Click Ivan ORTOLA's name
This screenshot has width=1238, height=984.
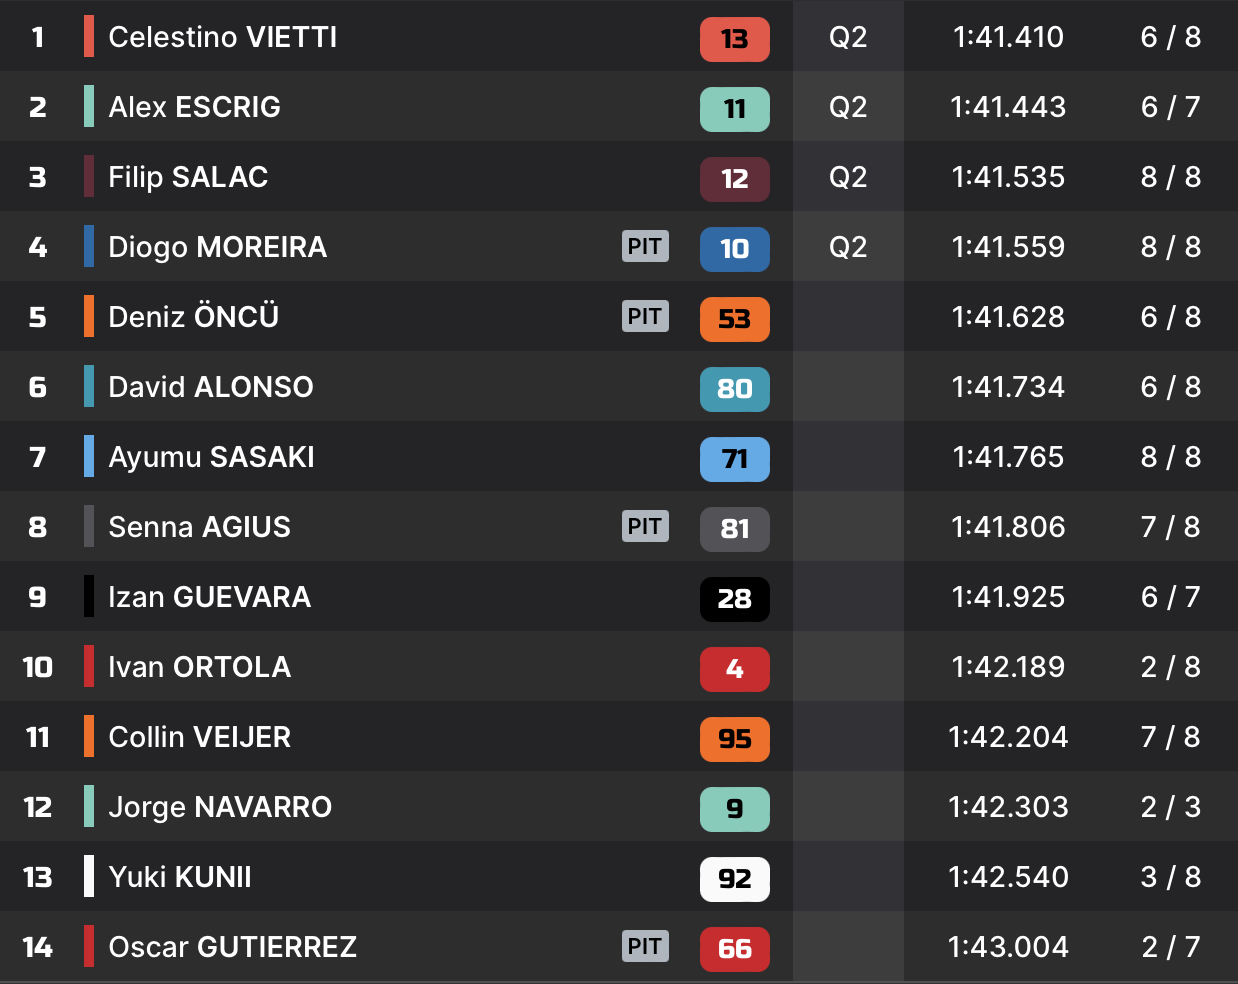(199, 667)
